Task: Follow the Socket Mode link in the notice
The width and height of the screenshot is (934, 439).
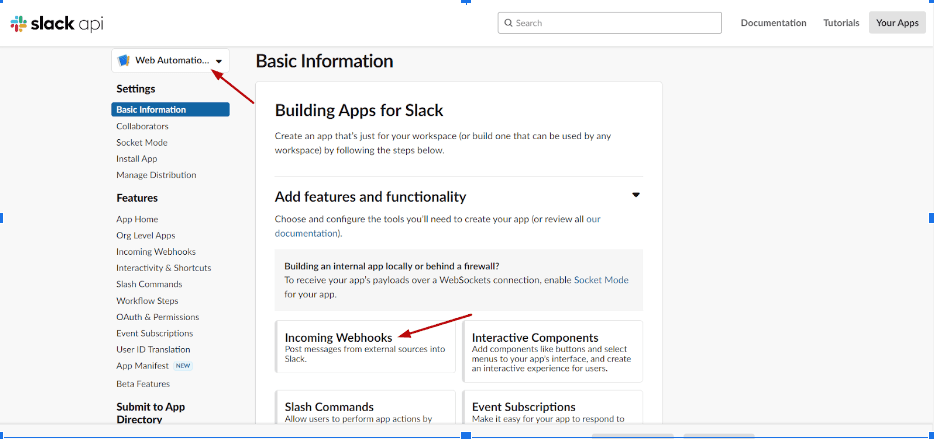Action: point(601,280)
